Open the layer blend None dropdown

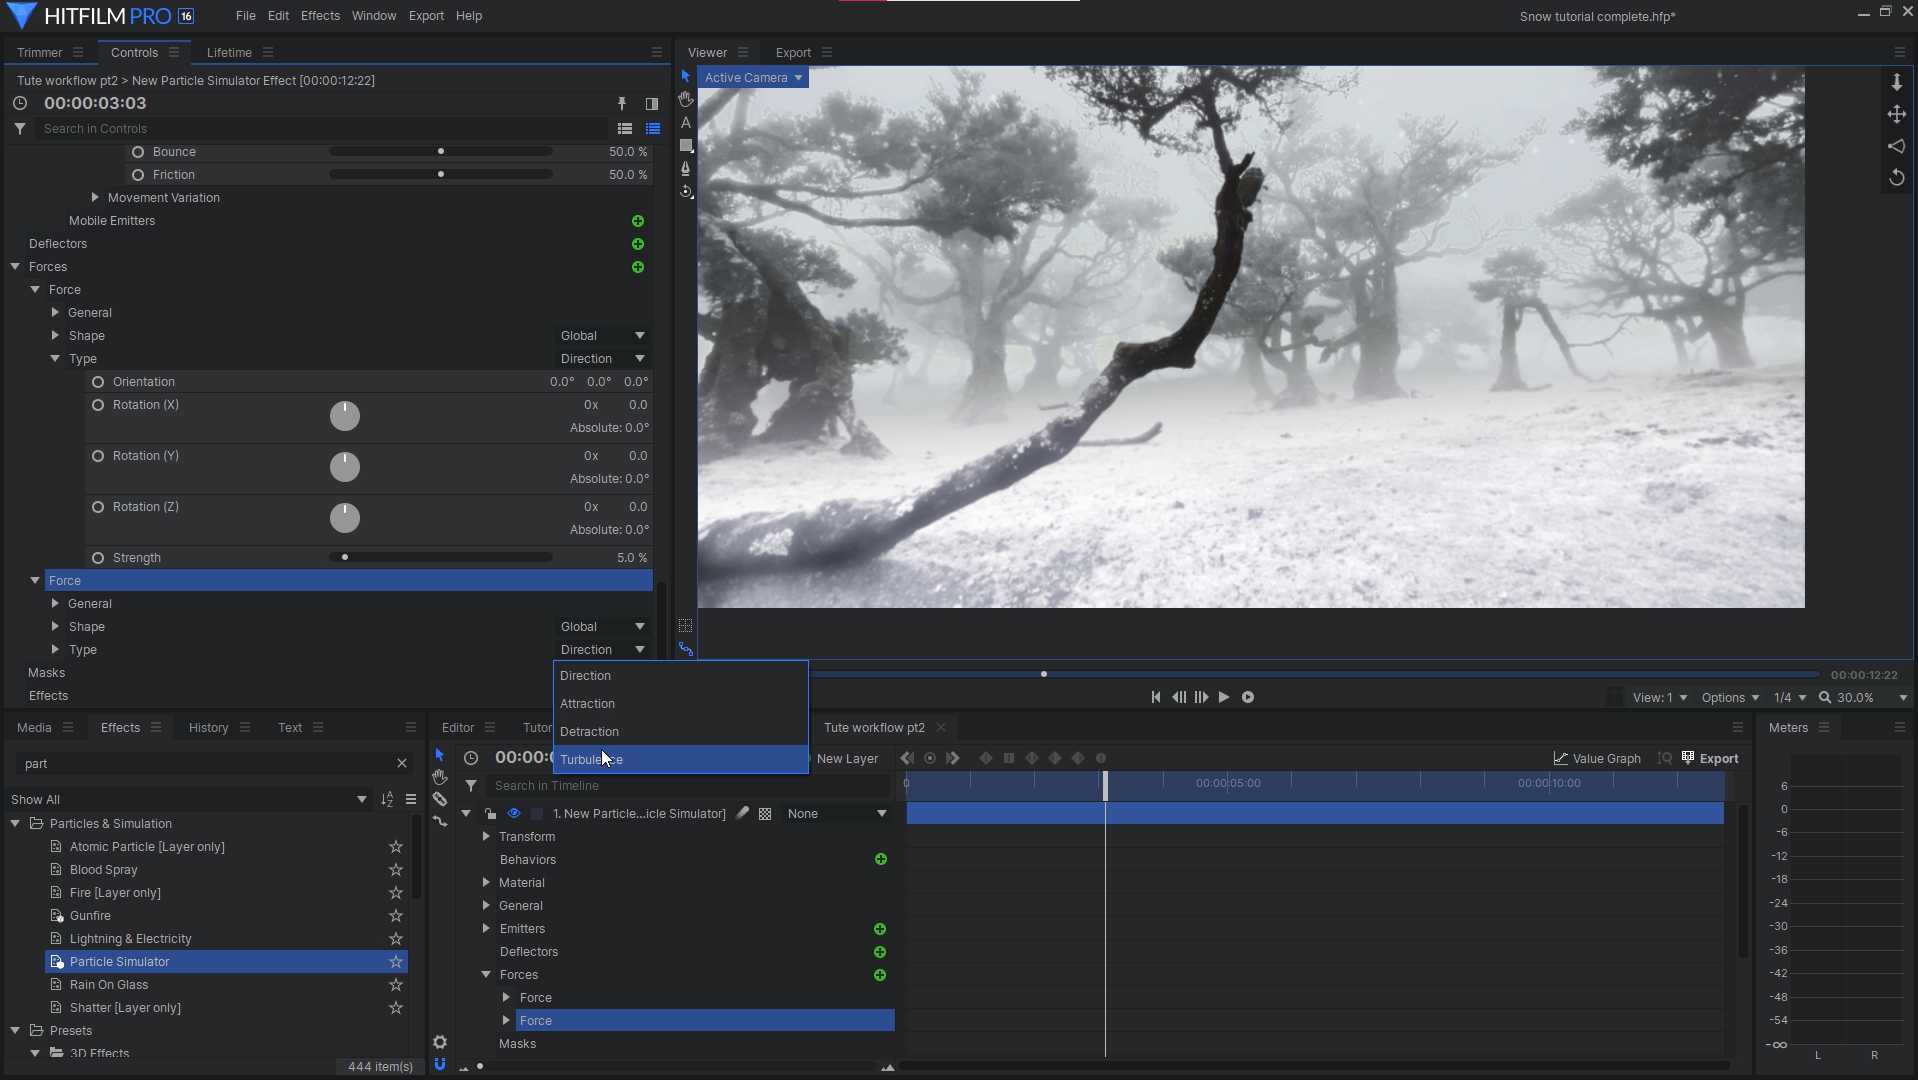[x=837, y=814]
